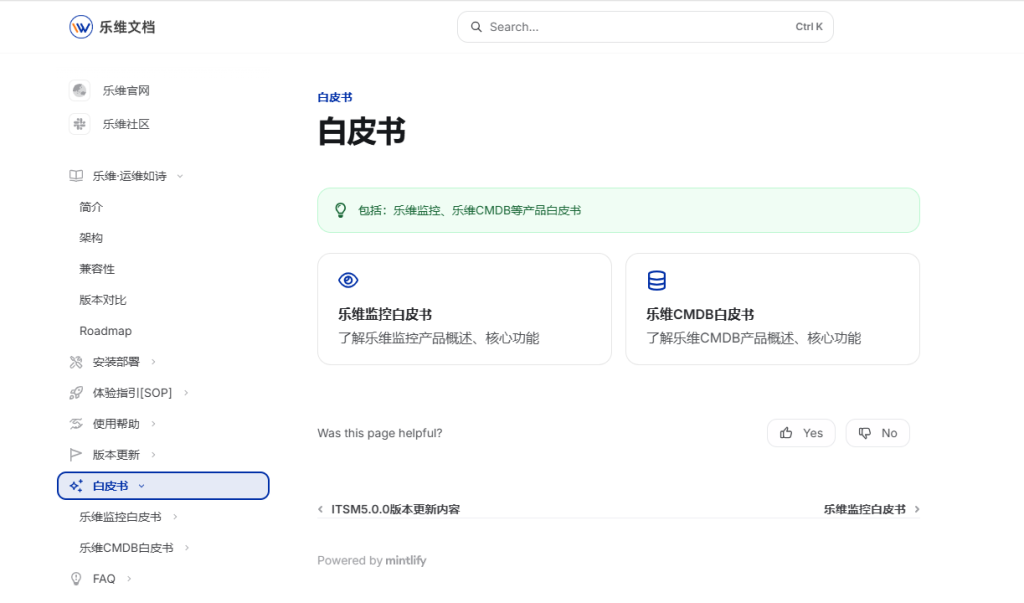Collapse the 乐维·运维如诗 section chevron

click(x=180, y=176)
